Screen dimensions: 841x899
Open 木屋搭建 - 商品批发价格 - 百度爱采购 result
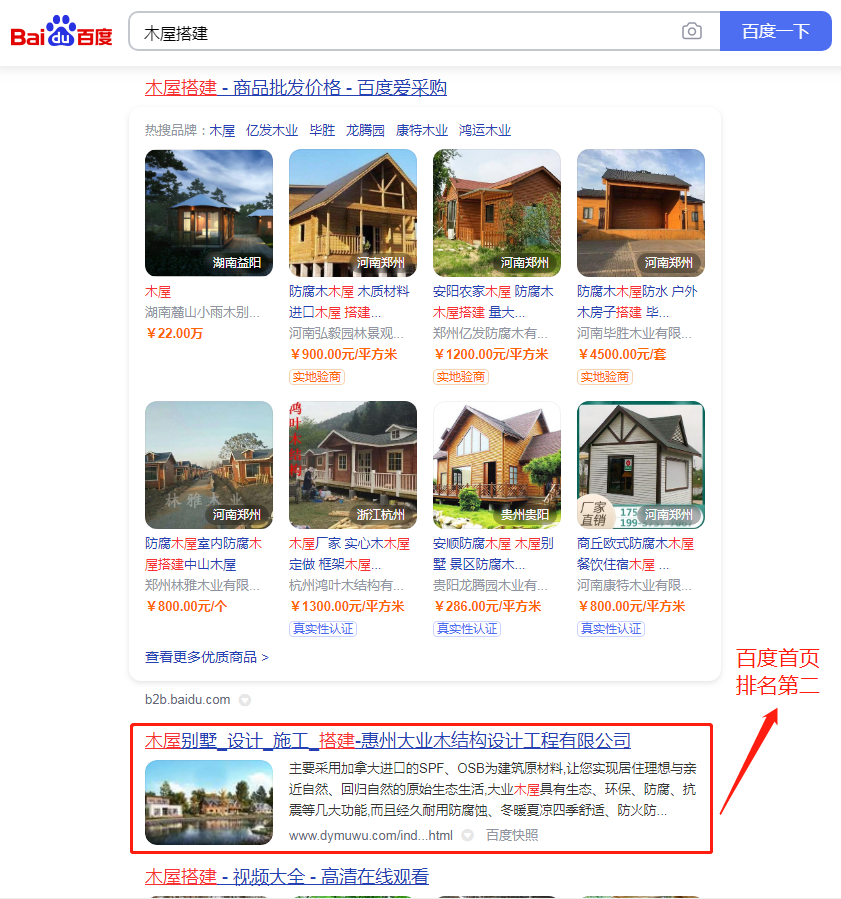point(296,88)
